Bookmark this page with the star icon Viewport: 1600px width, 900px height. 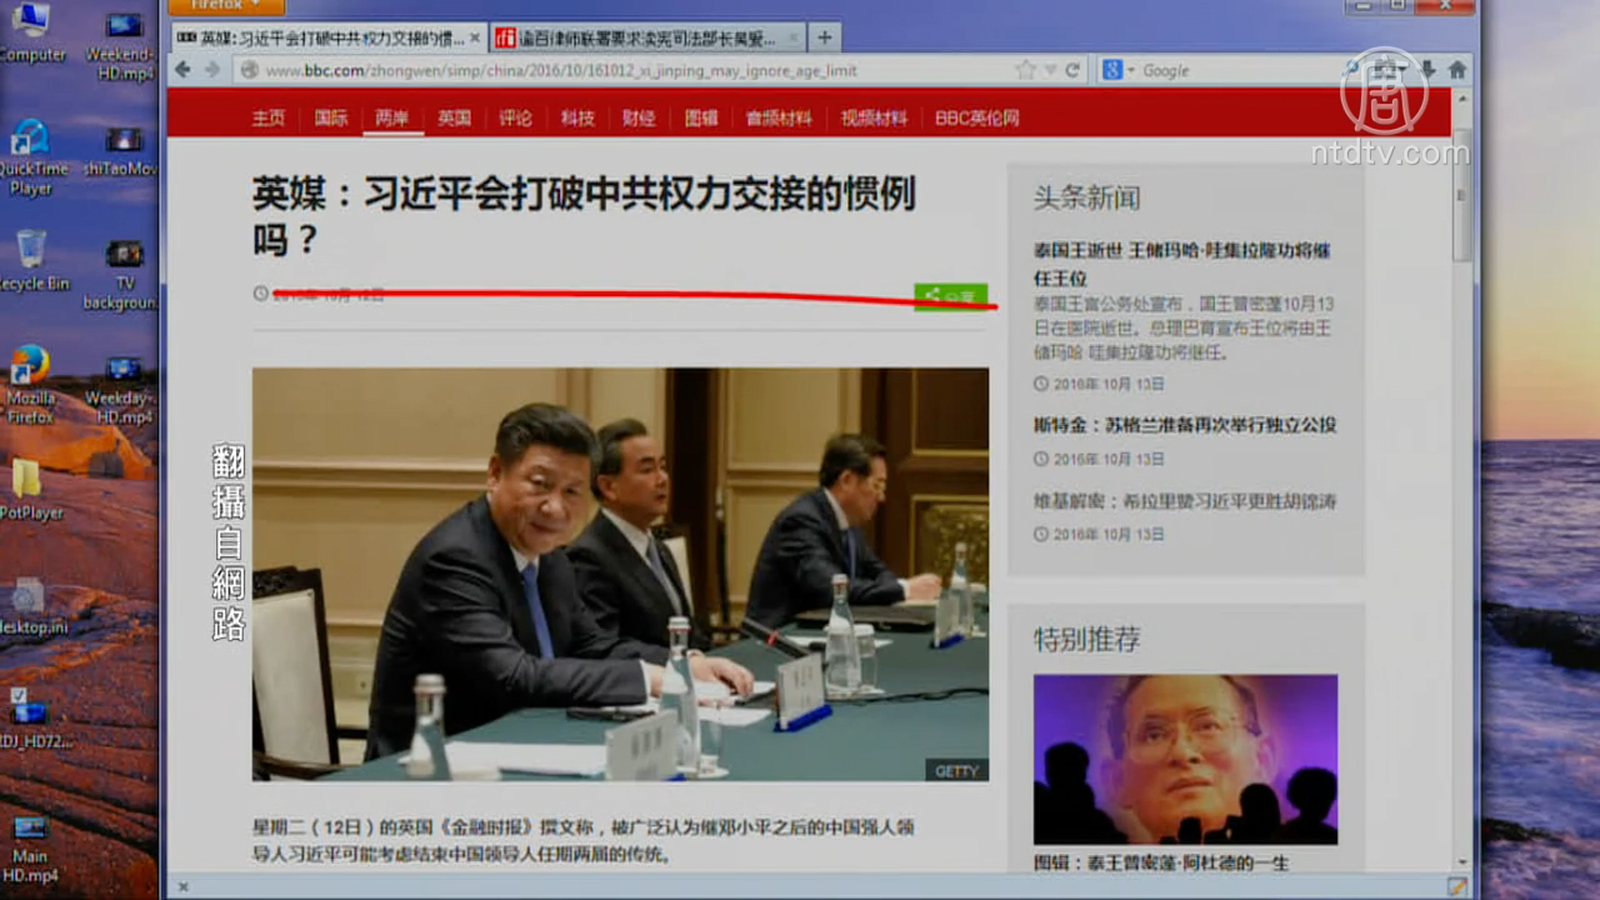pos(1025,70)
